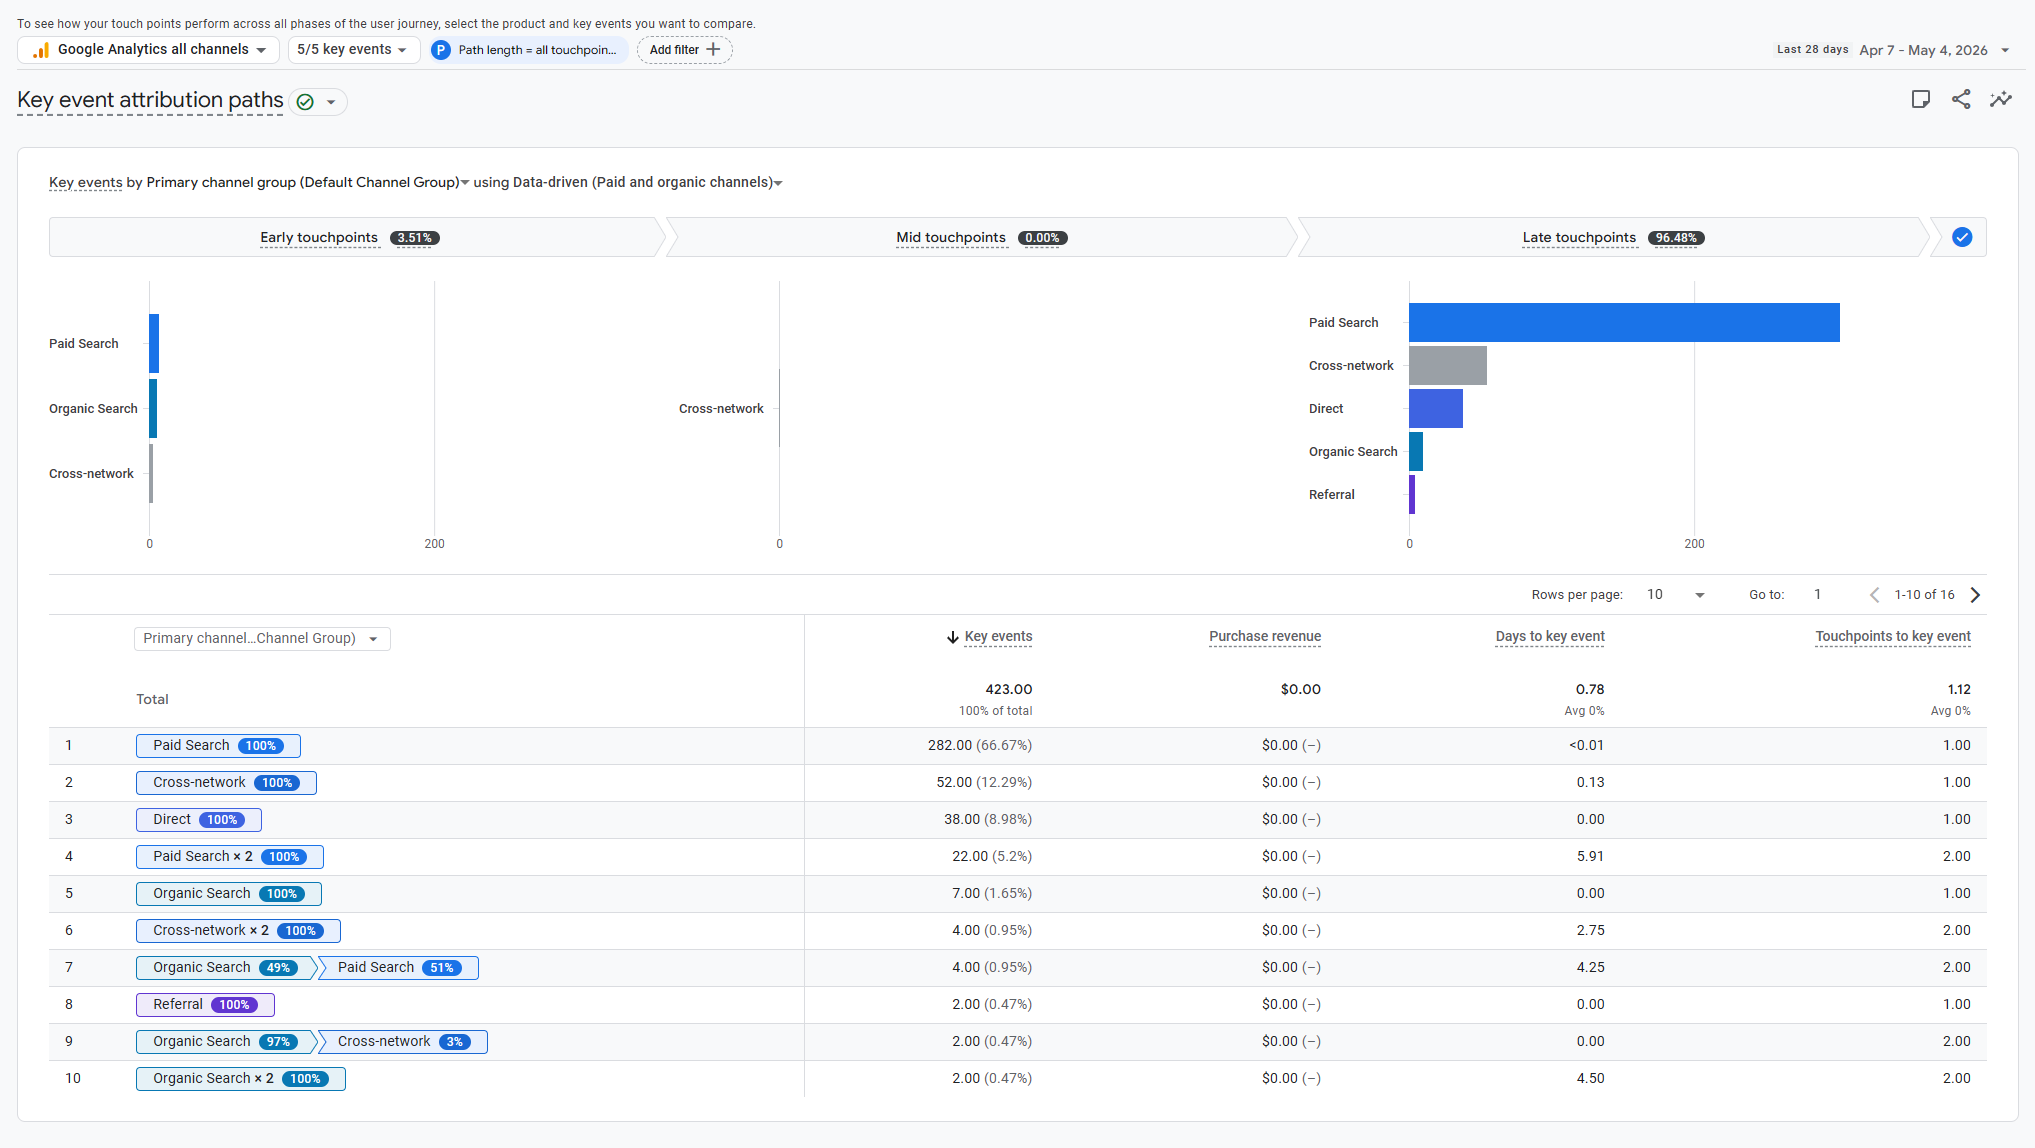Select the Mid touchpoints segment
Viewport: 2035px width, 1148px height.
click(x=981, y=238)
